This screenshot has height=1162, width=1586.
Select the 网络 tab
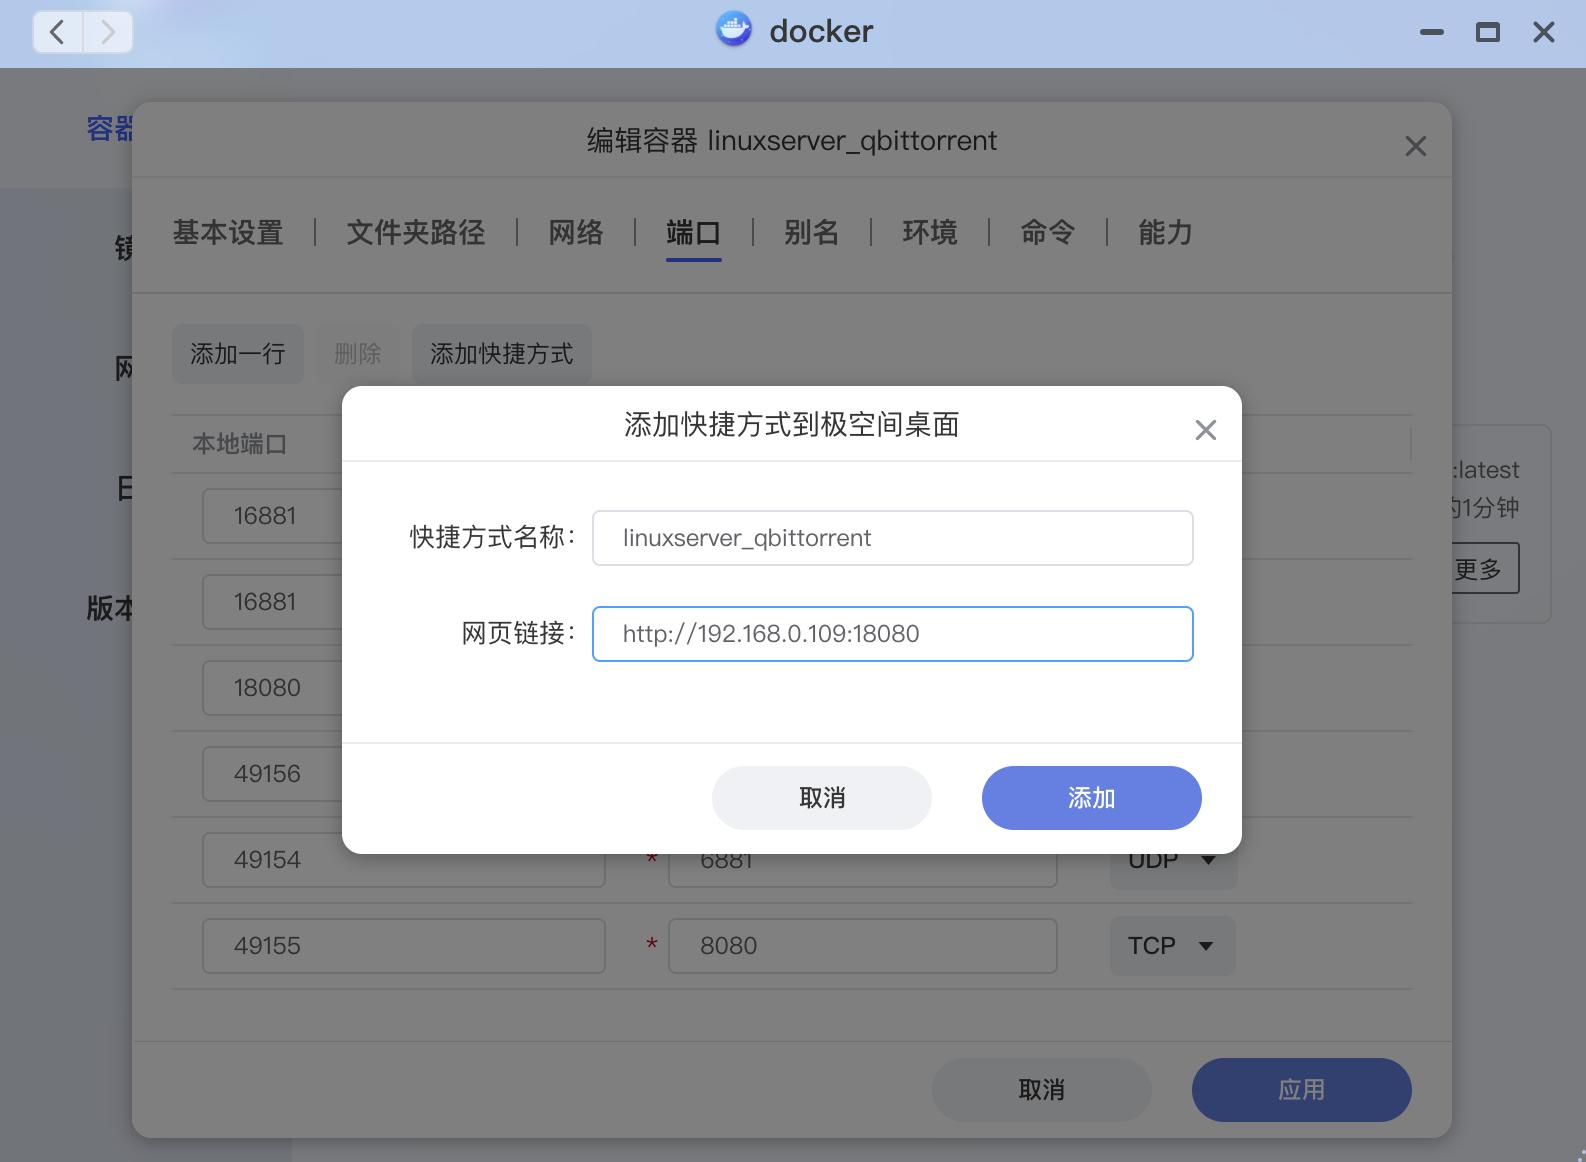tap(576, 233)
